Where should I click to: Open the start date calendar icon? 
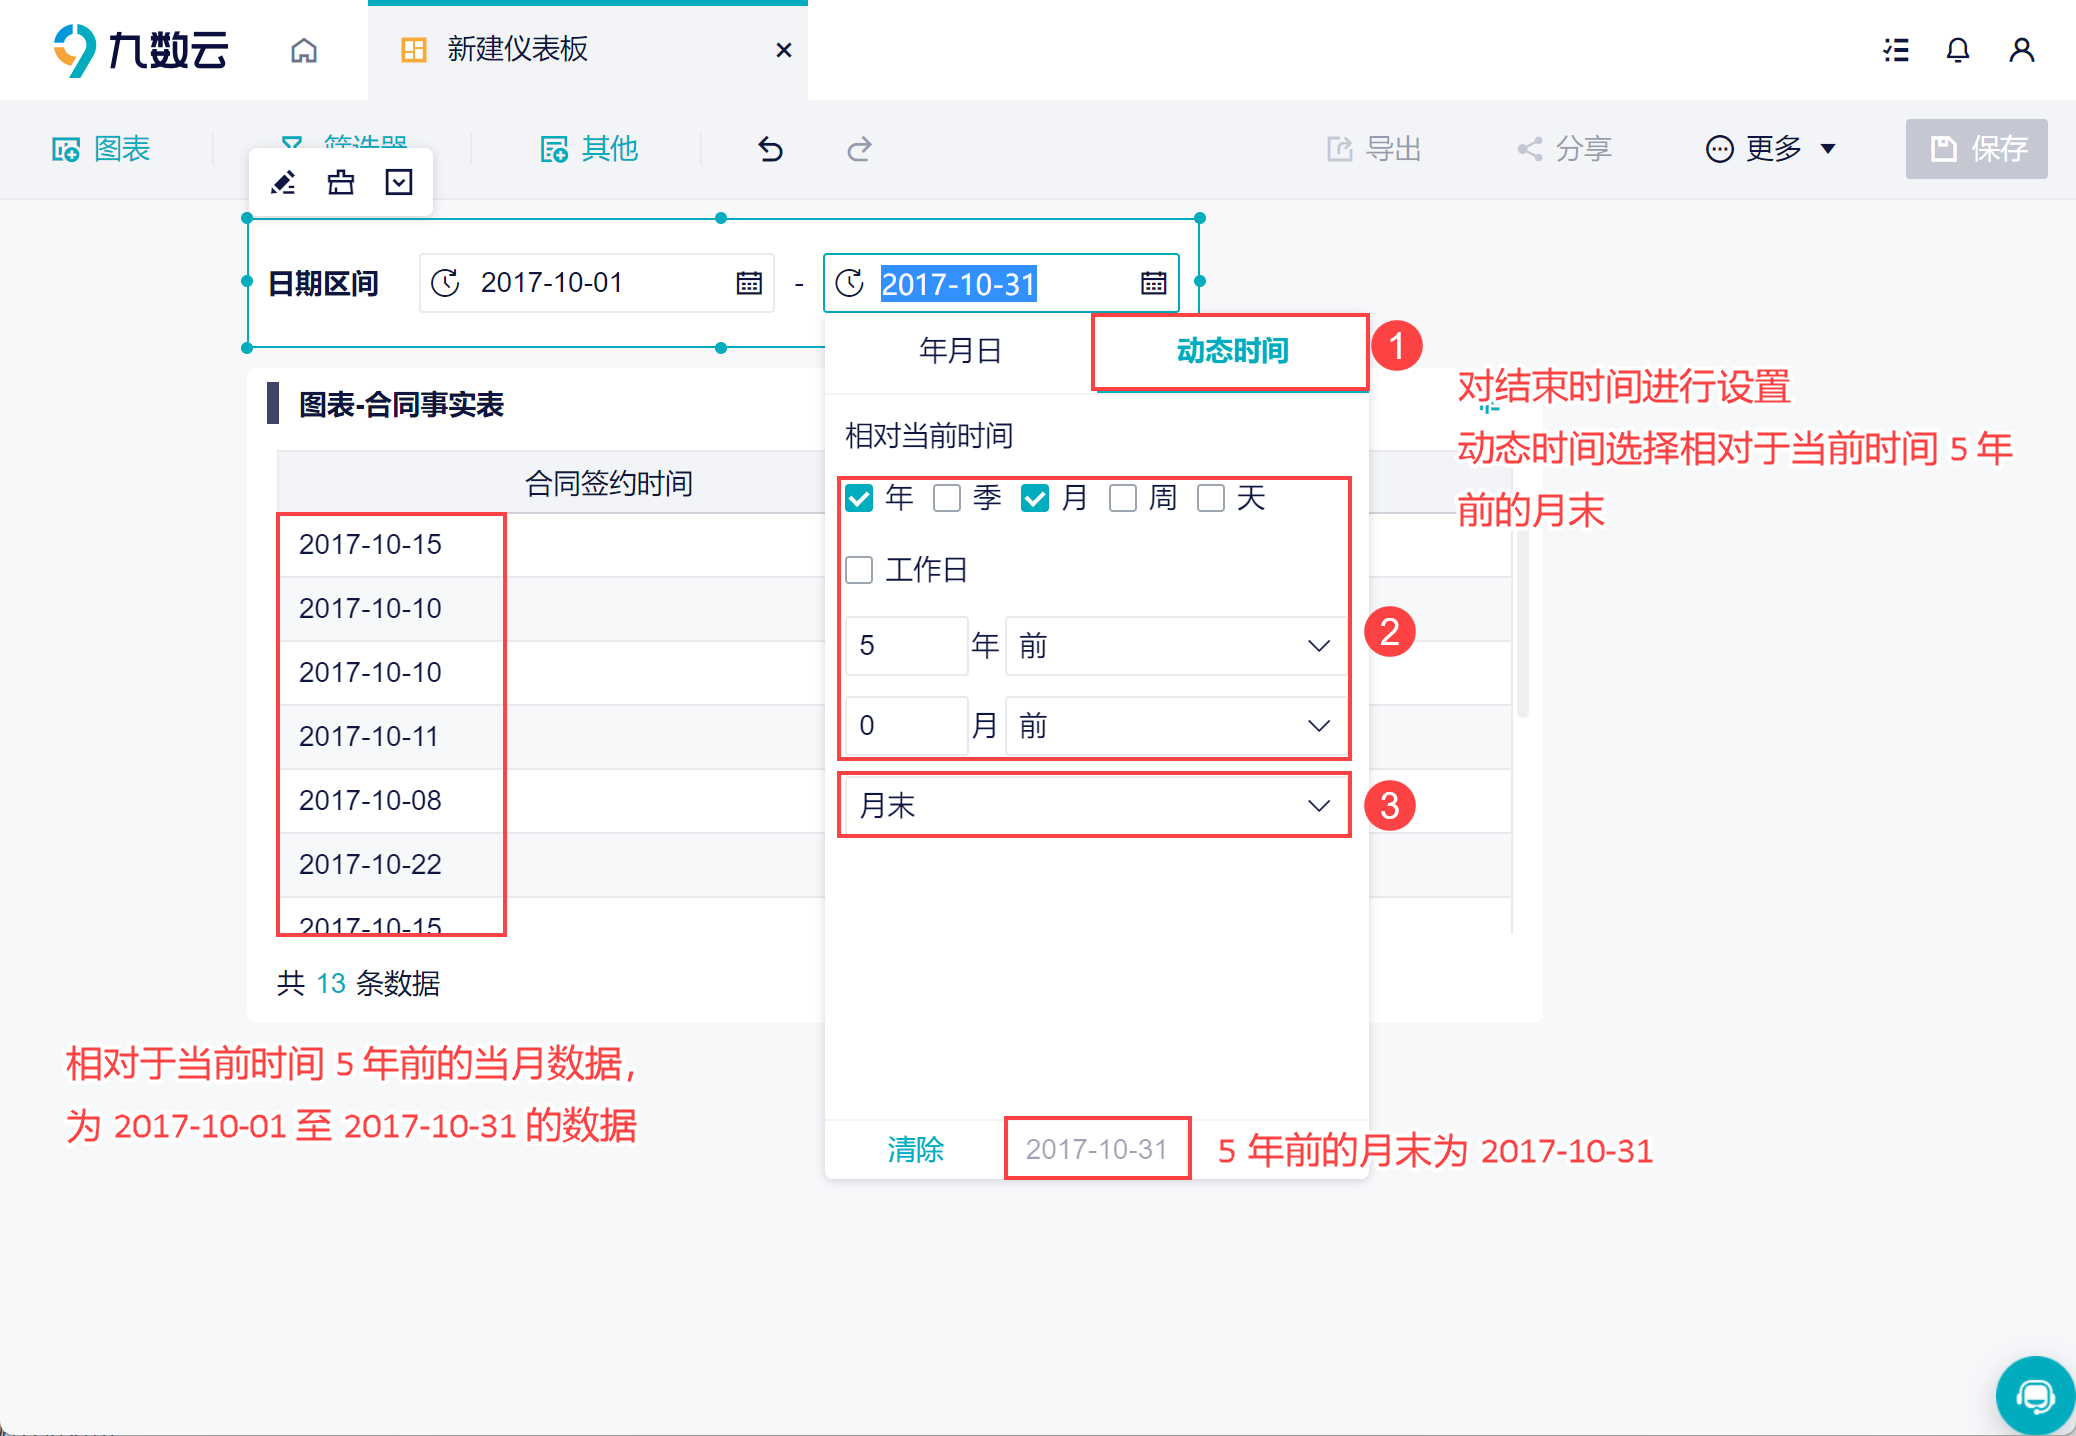[x=749, y=283]
